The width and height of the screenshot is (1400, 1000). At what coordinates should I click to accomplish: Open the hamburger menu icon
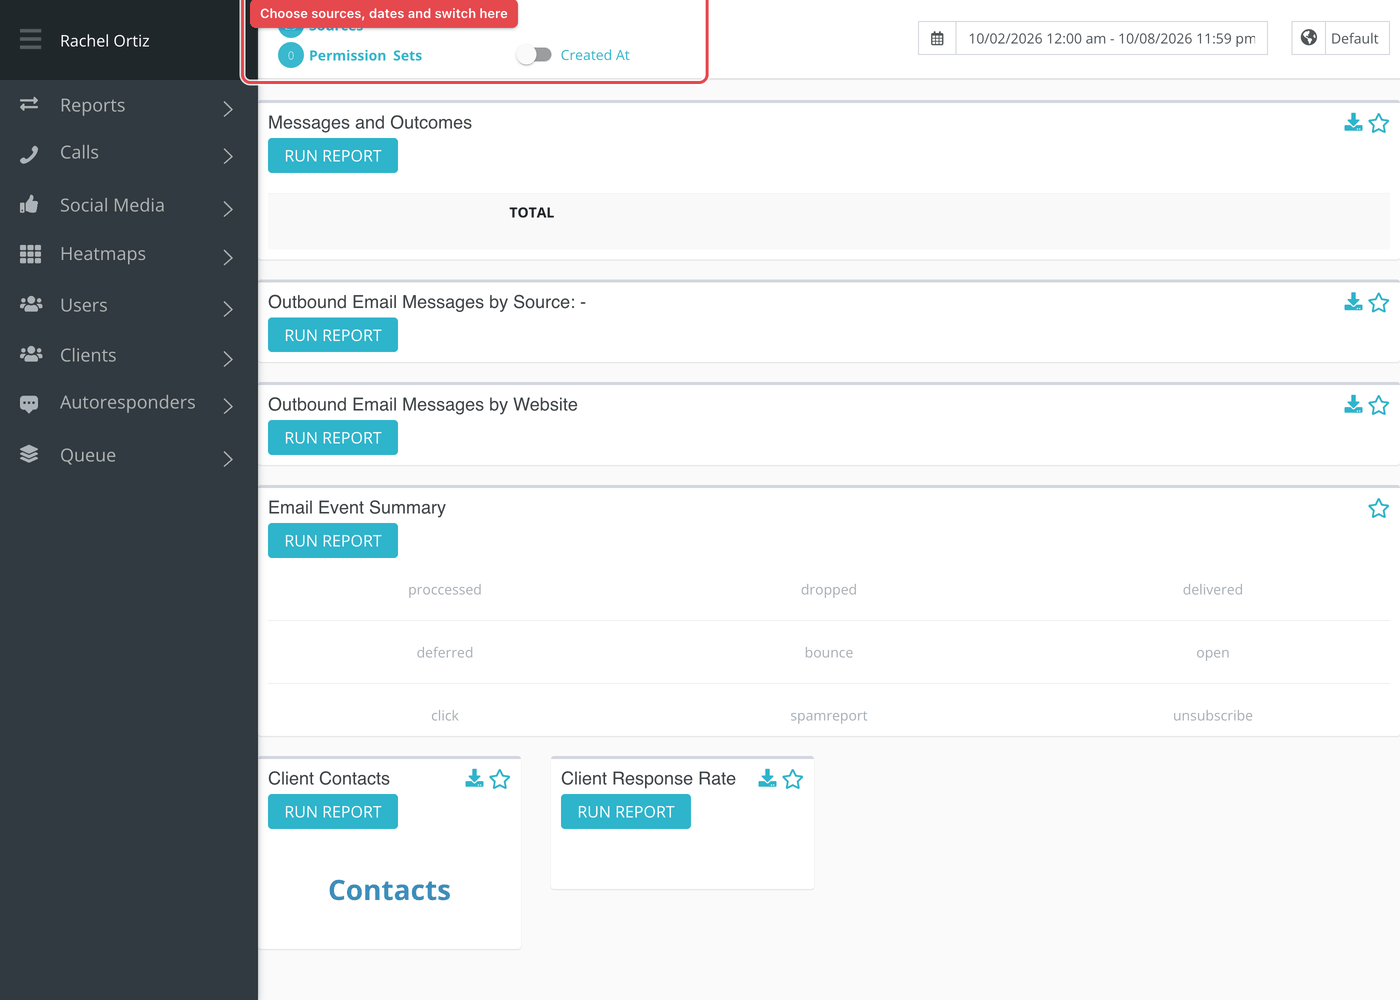[x=30, y=39]
